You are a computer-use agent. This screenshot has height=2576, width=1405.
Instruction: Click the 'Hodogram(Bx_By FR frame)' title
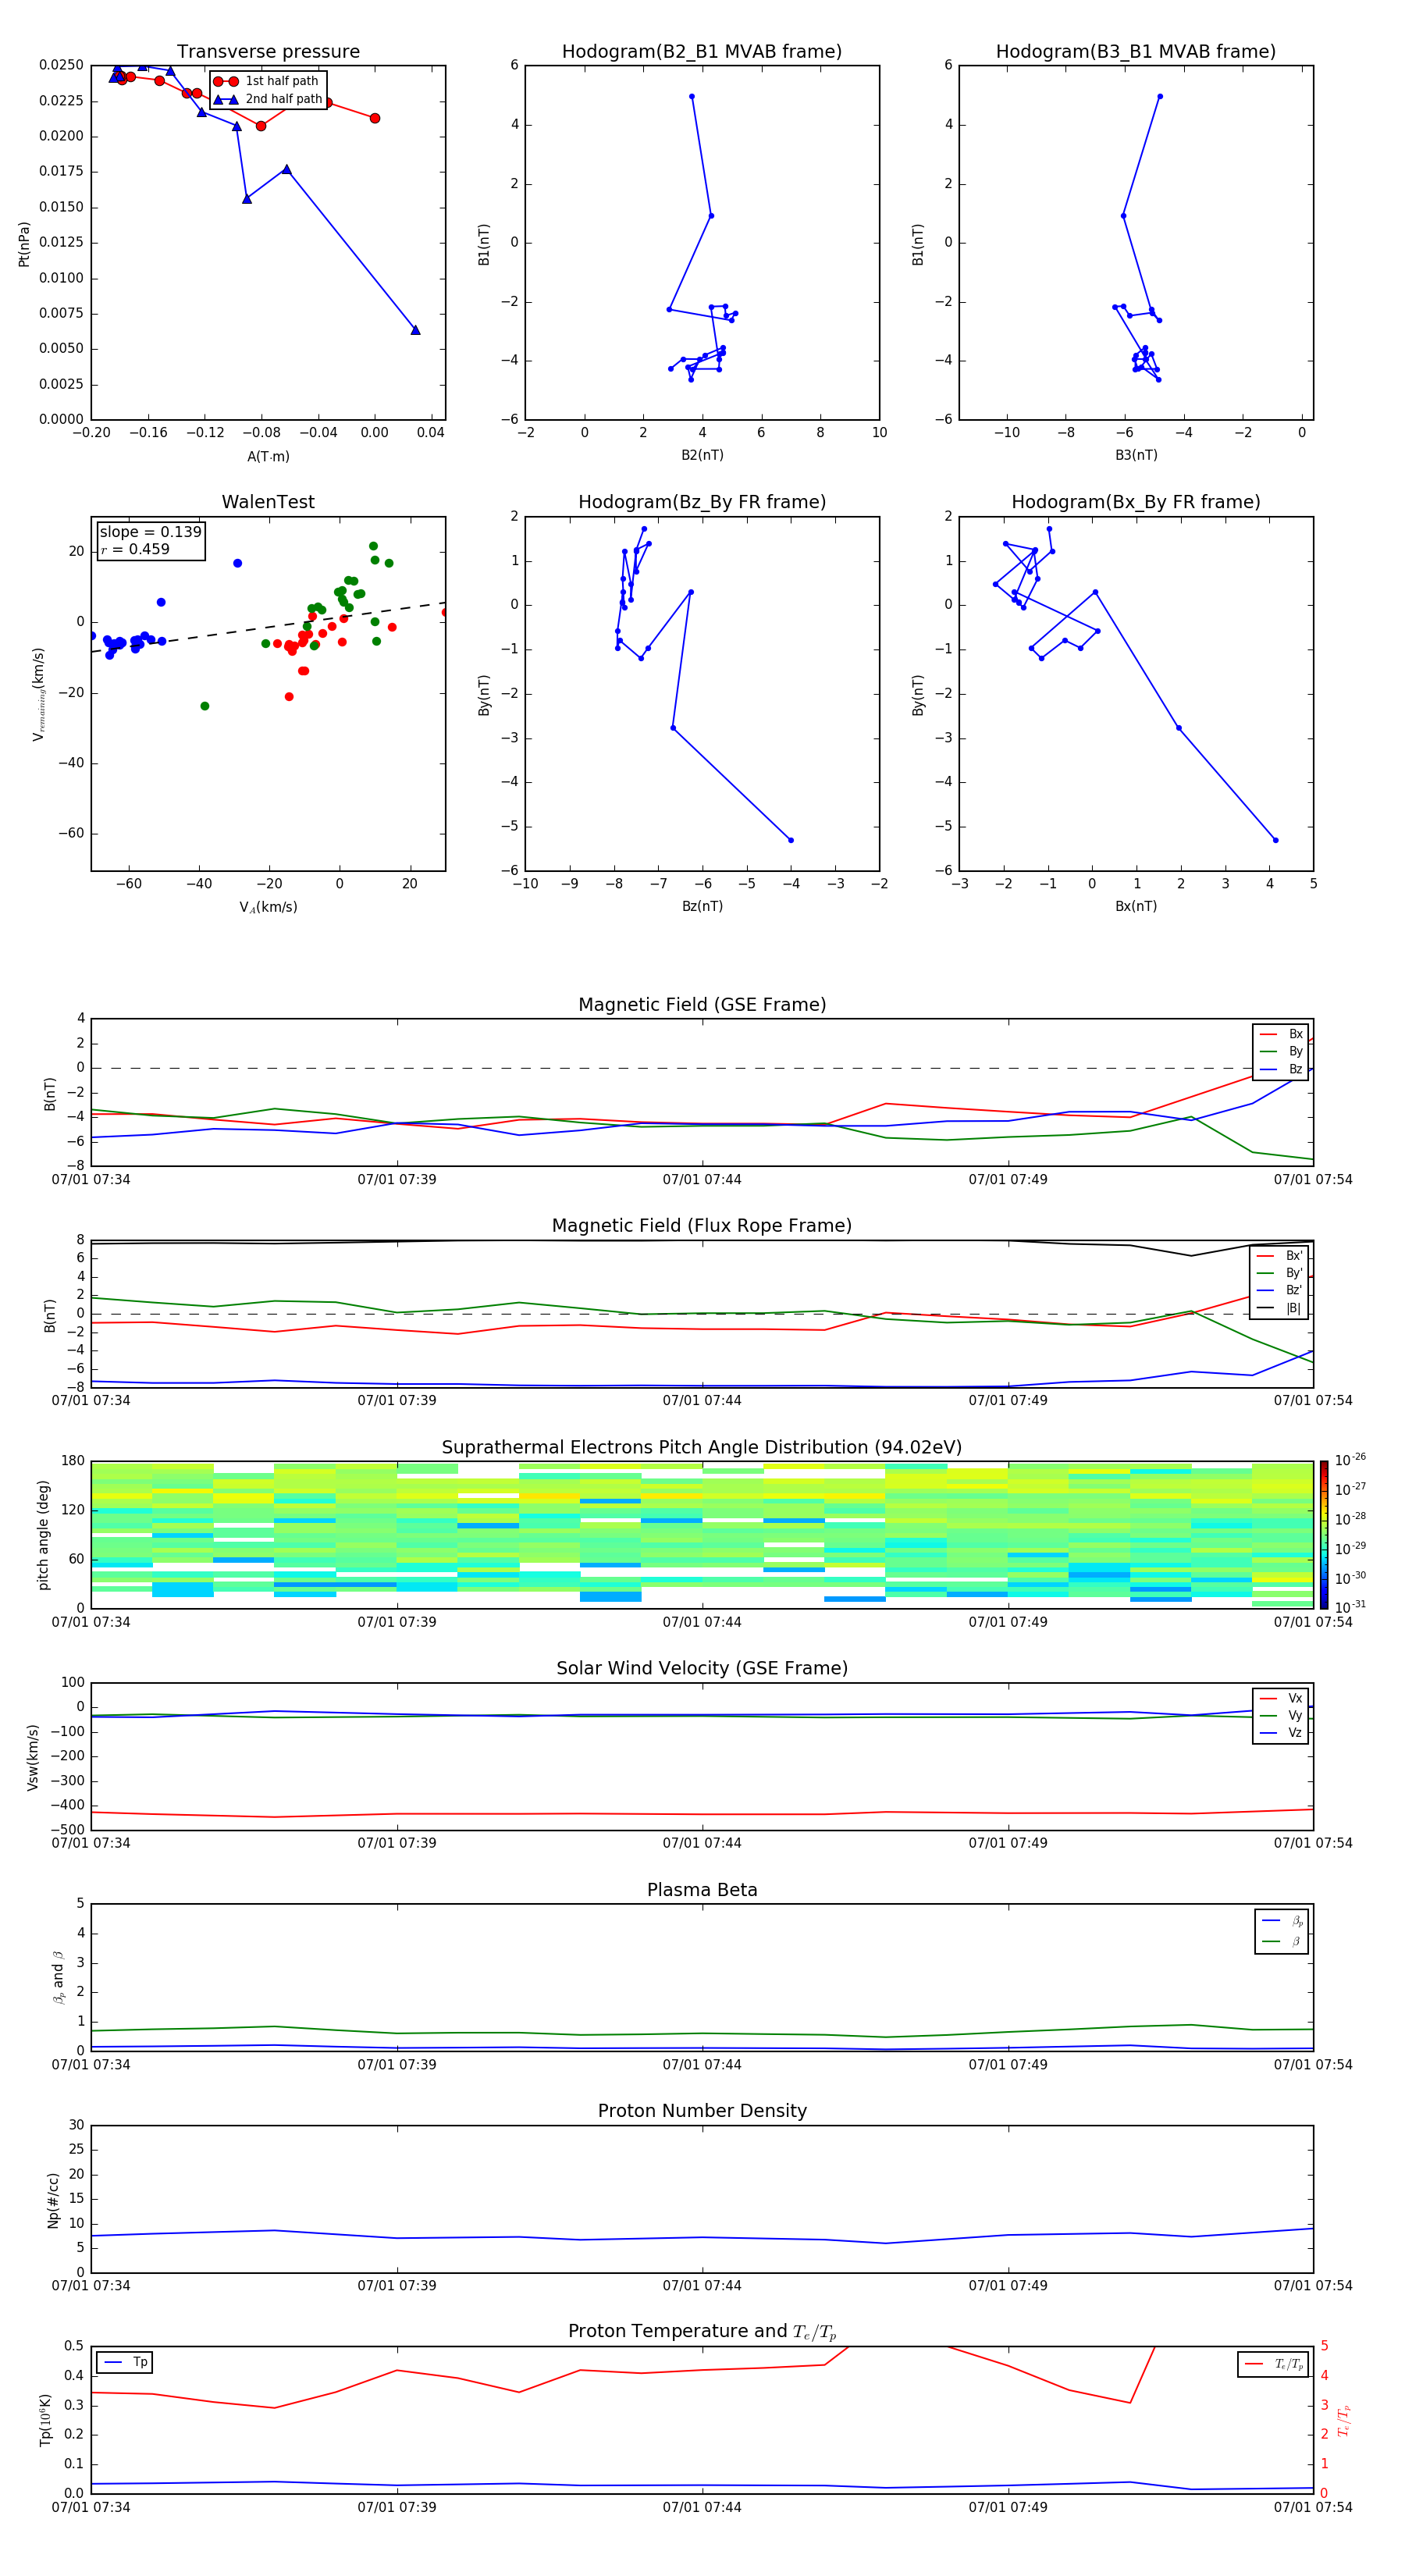(x=1136, y=502)
